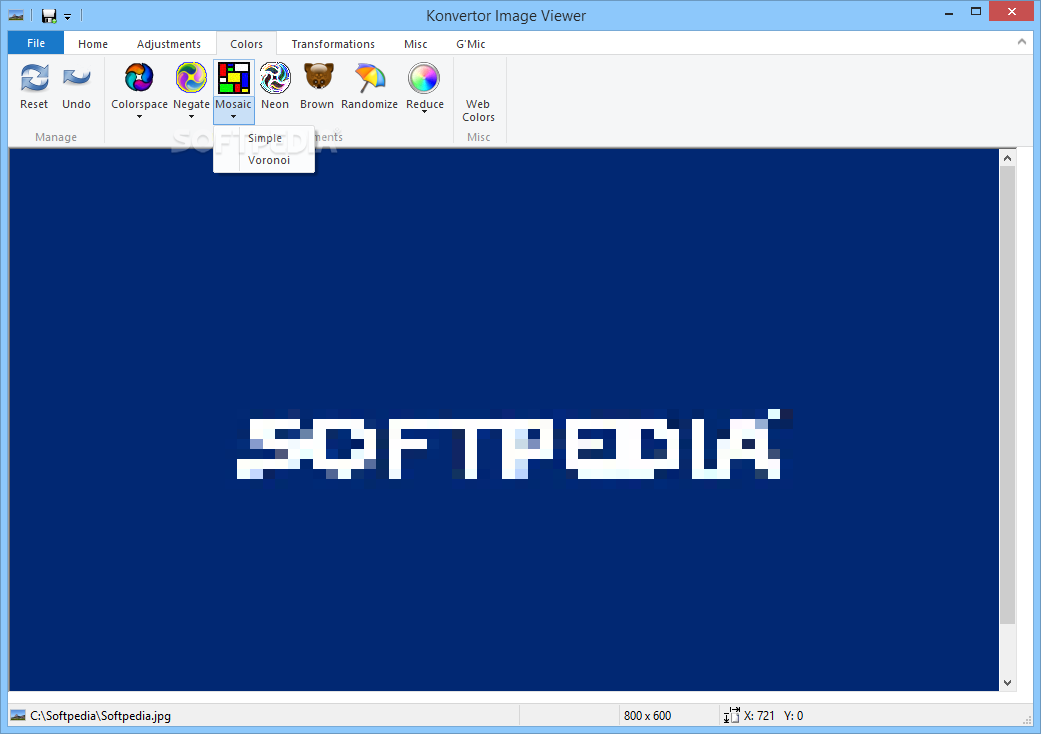Expand the Negate dropdown arrow
This screenshot has width=1041, height=734.
[x=191, y=117]
